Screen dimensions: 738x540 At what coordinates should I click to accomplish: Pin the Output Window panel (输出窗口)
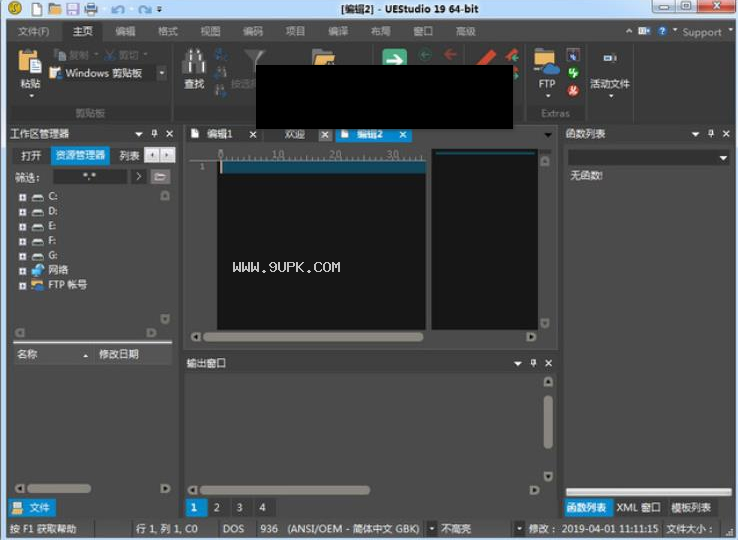(533, 363)
